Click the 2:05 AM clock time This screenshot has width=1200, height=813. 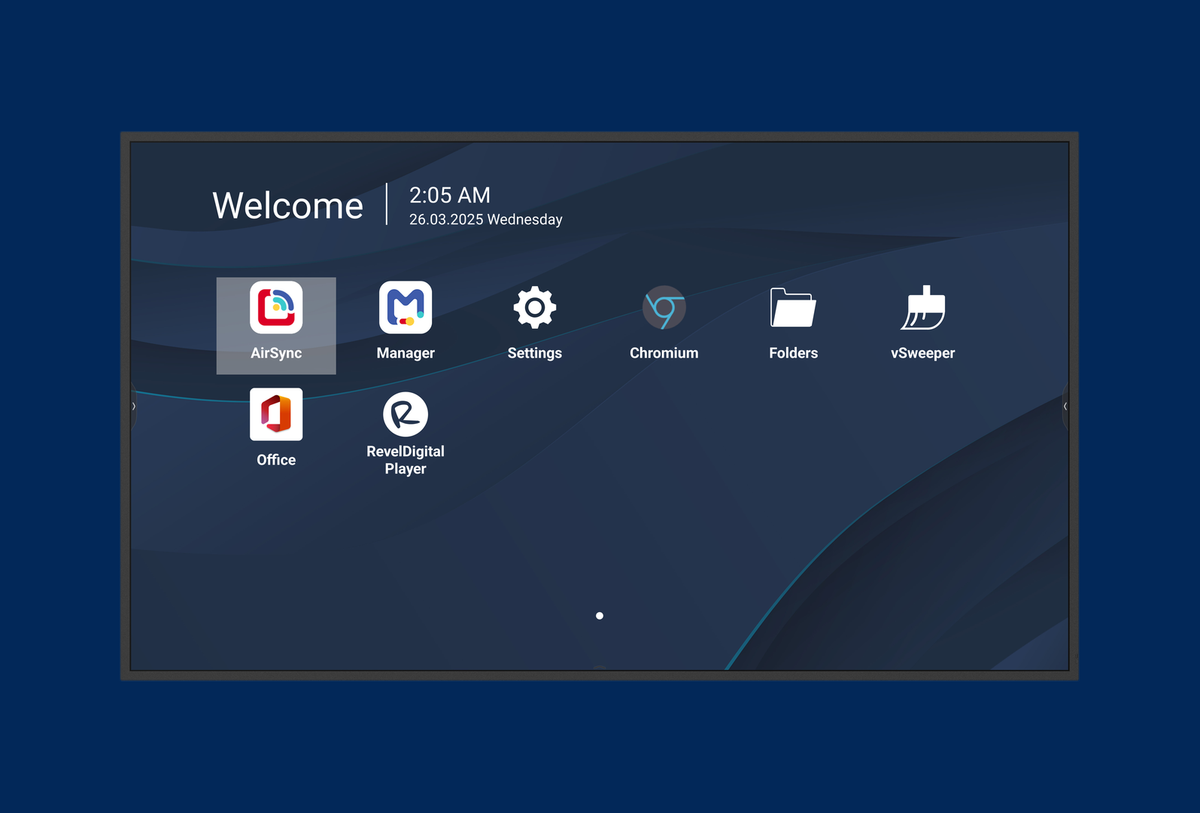tap(450, 196)
